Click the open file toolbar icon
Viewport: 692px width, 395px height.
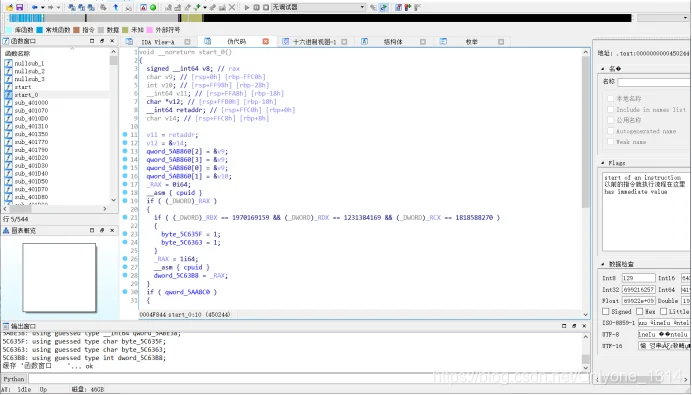(10, 8)
